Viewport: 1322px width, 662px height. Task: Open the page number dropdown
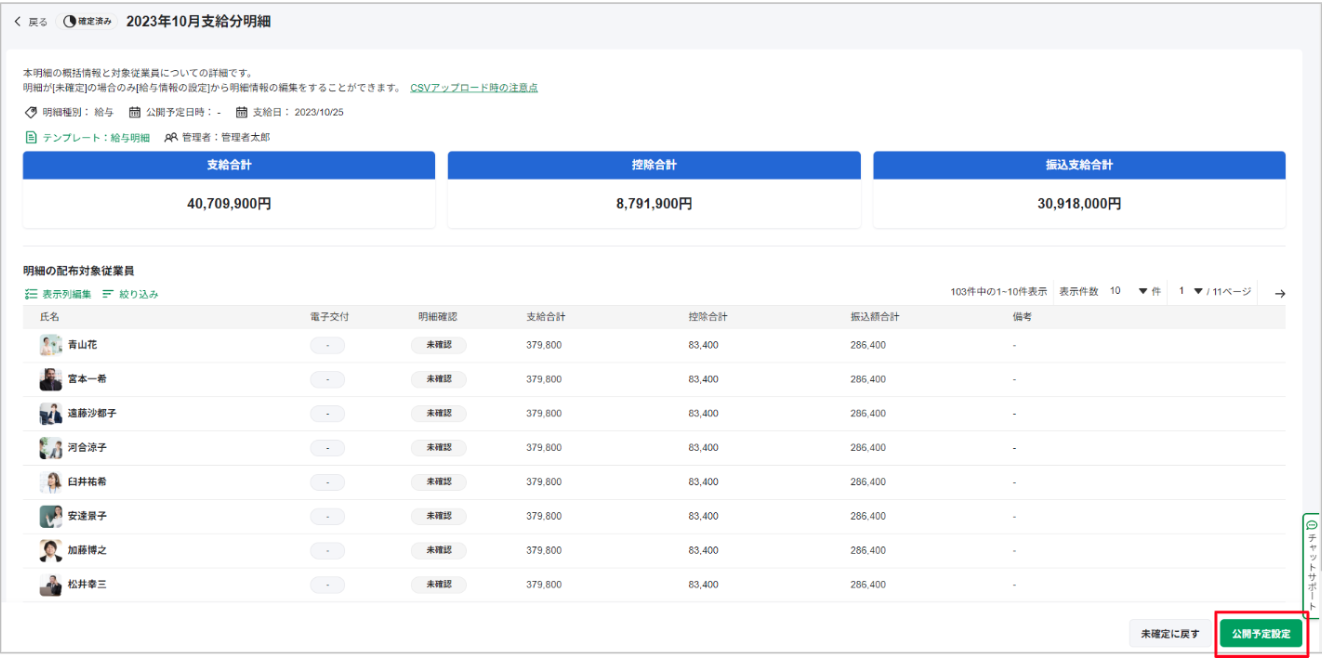point(1197,292)
